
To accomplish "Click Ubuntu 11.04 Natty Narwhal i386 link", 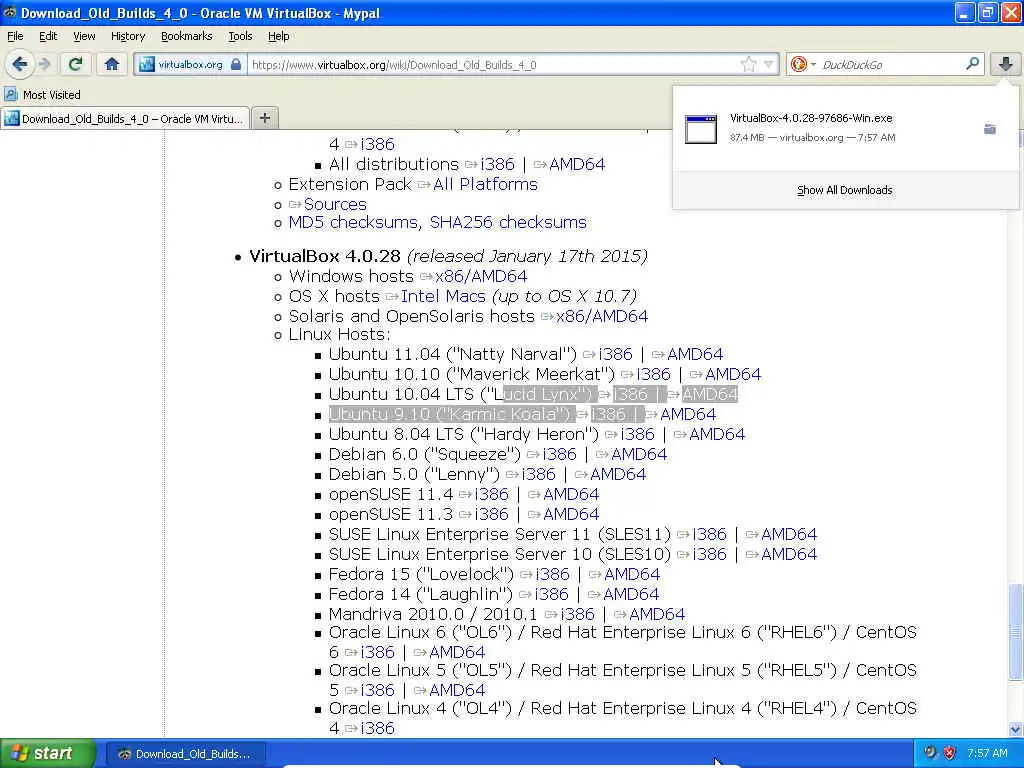I will coord(615,354).
